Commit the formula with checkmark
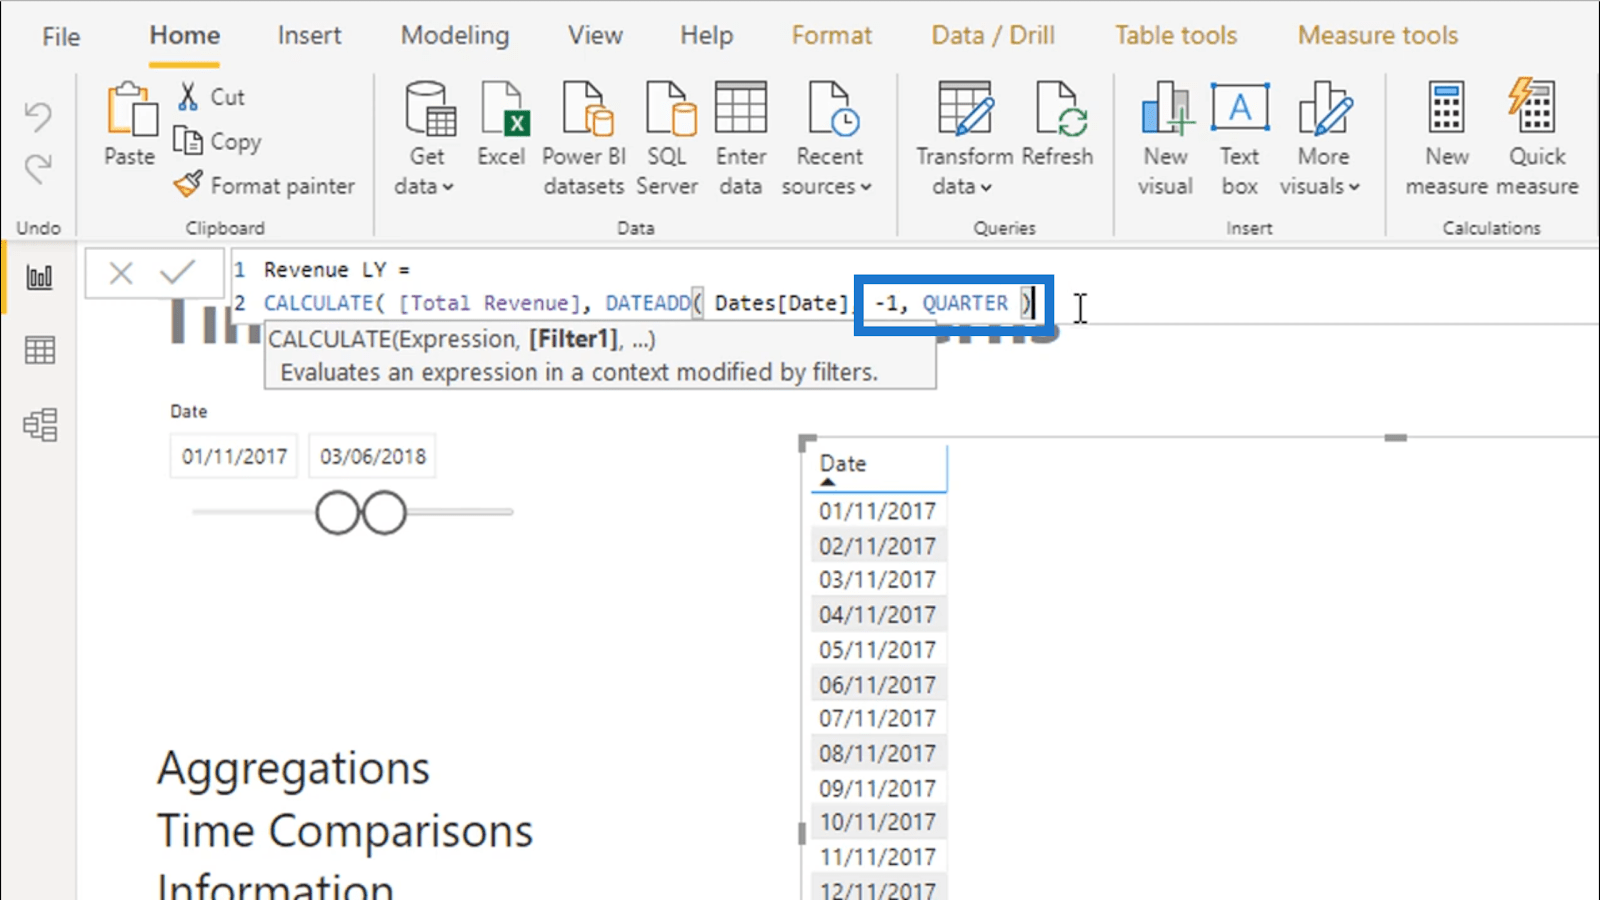 click(177, 272)
